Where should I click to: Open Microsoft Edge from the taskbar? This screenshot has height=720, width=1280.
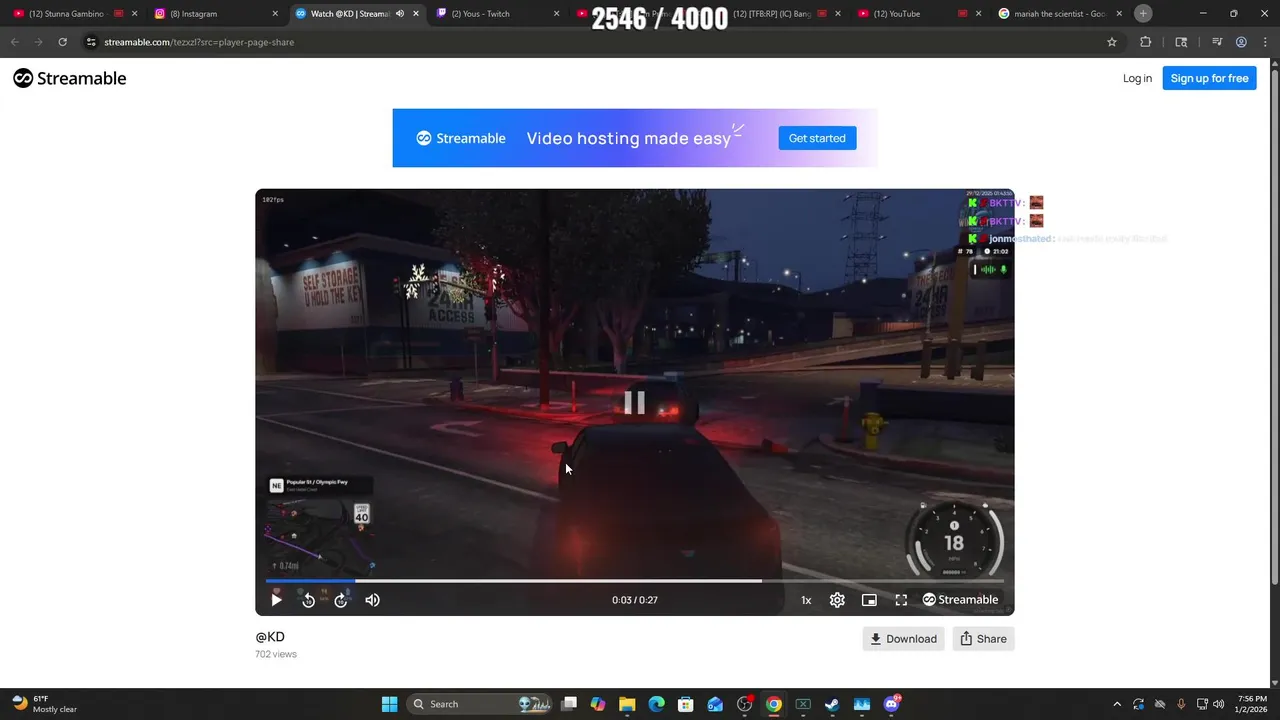656,704
